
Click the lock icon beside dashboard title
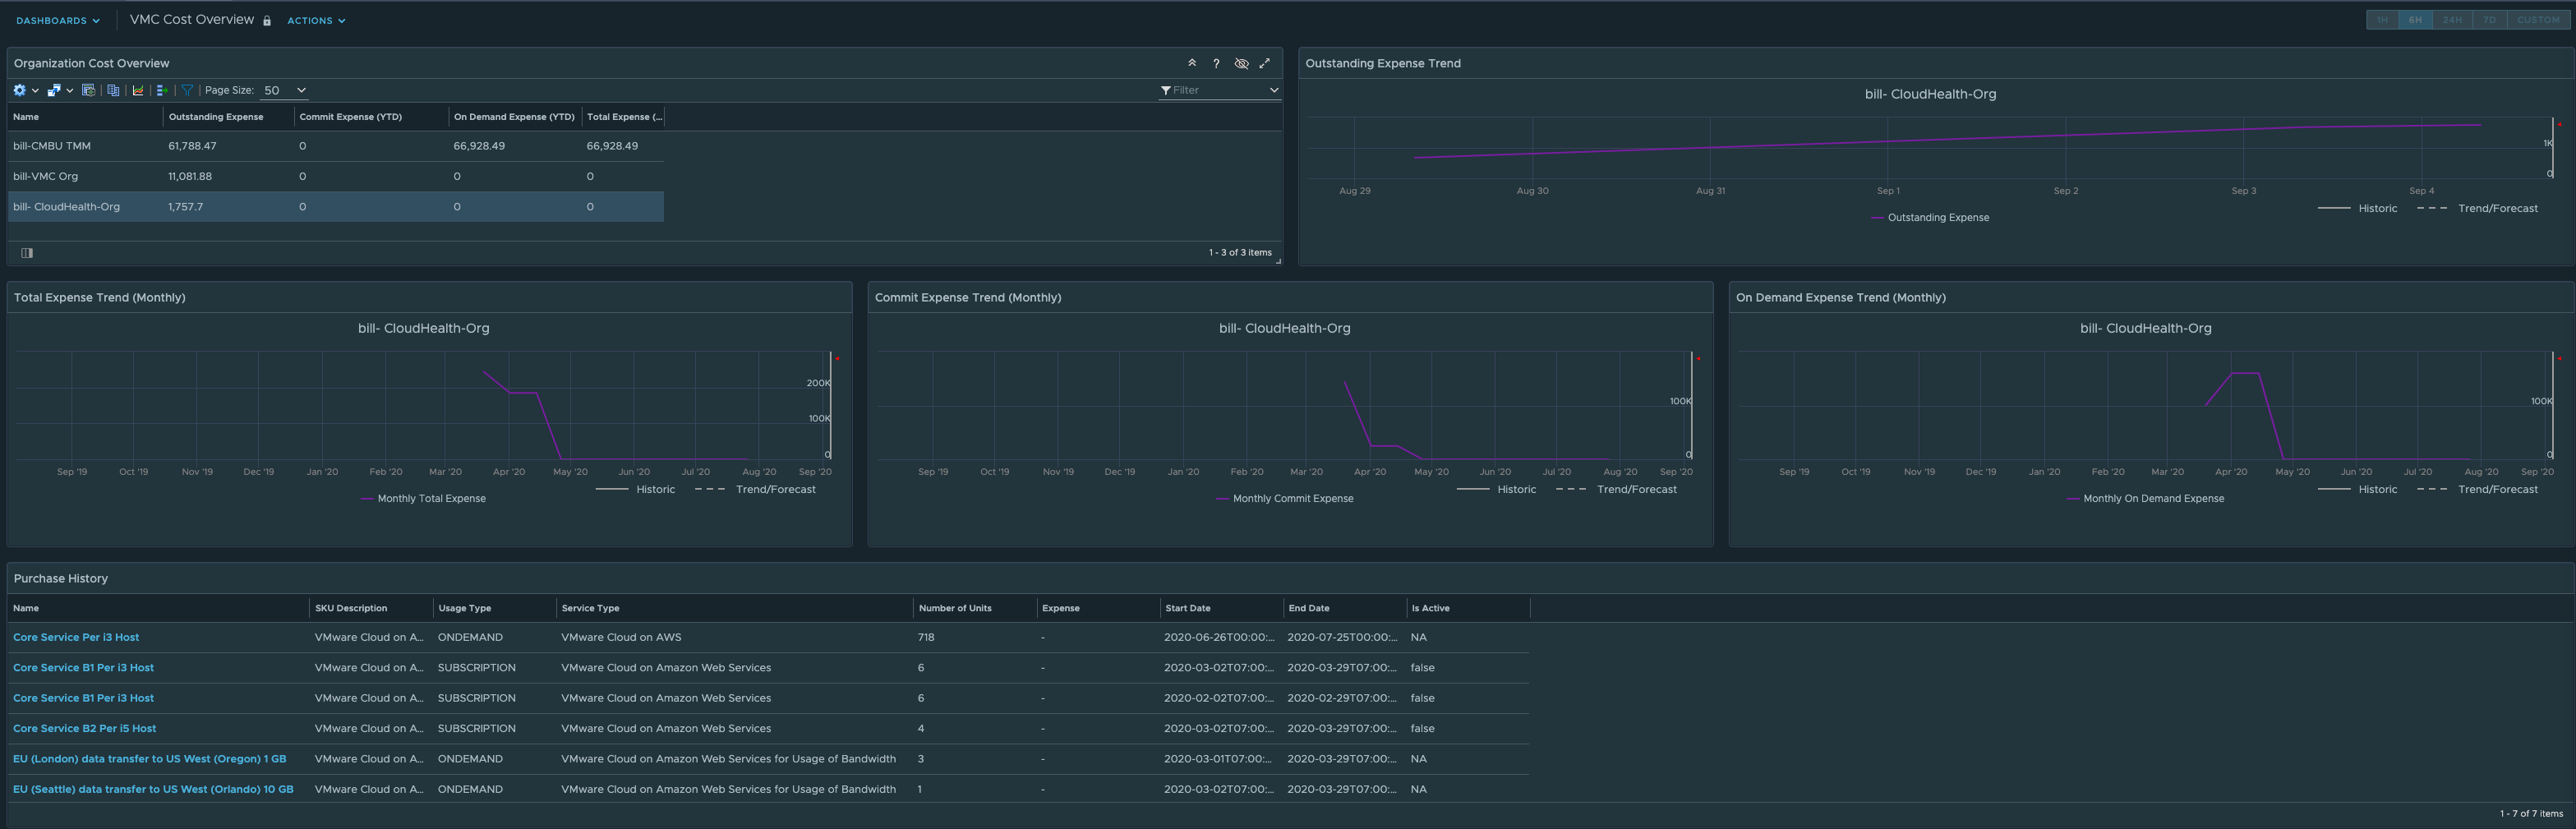[267, 21]
